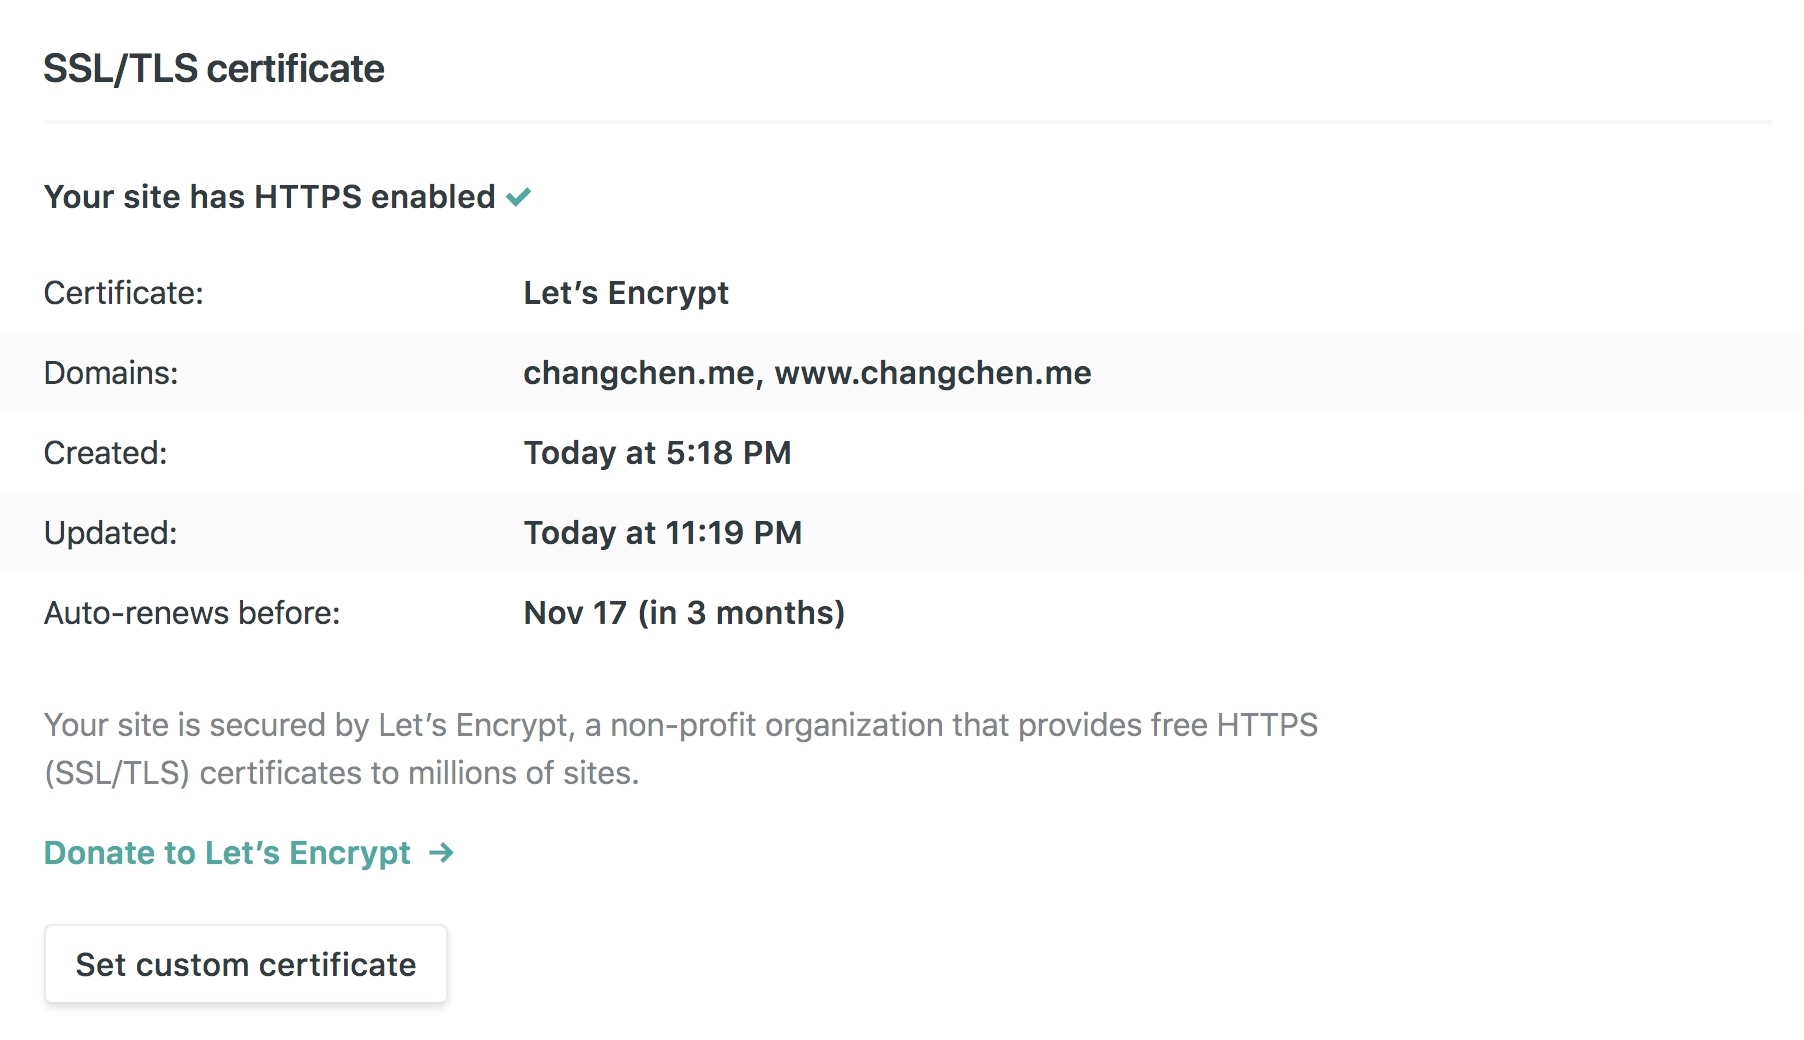Click the SSL/TLS certificate heading
The height and width of the screenshot is (1040, 1804).
coord(213,69)
